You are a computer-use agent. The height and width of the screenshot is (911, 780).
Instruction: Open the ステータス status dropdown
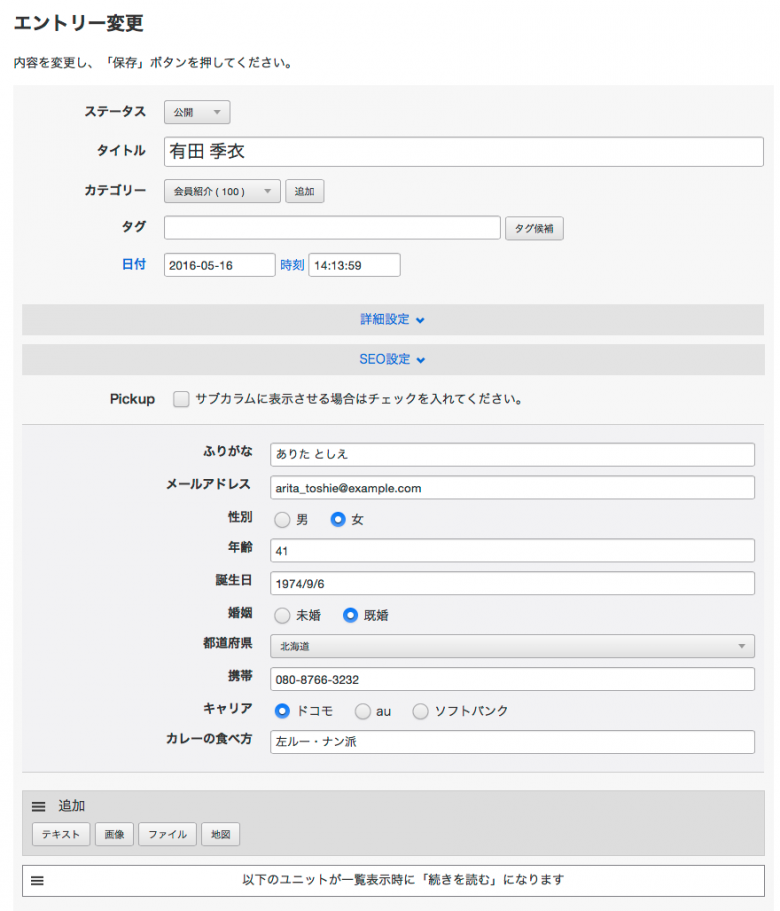point(196,112)
